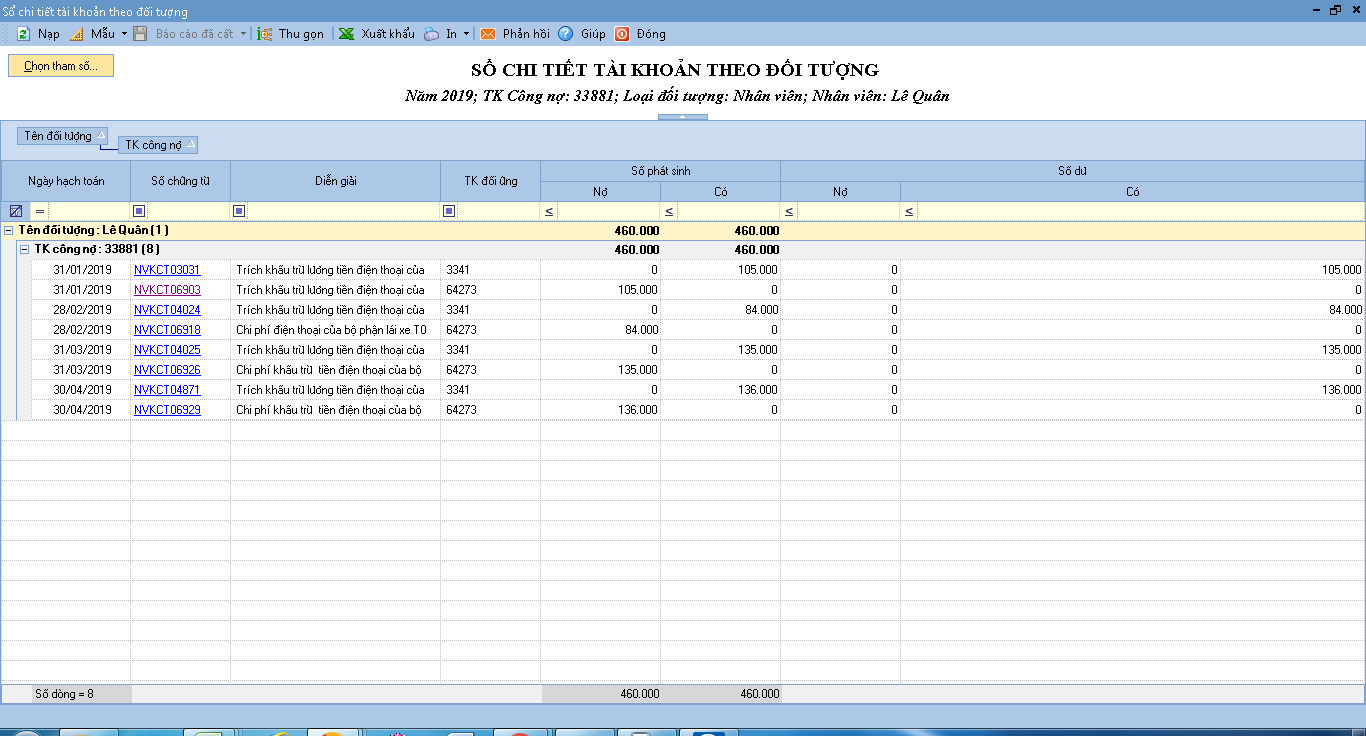
Task: Open the Mẫu dropdown arrow
Action: pos(124,34)
